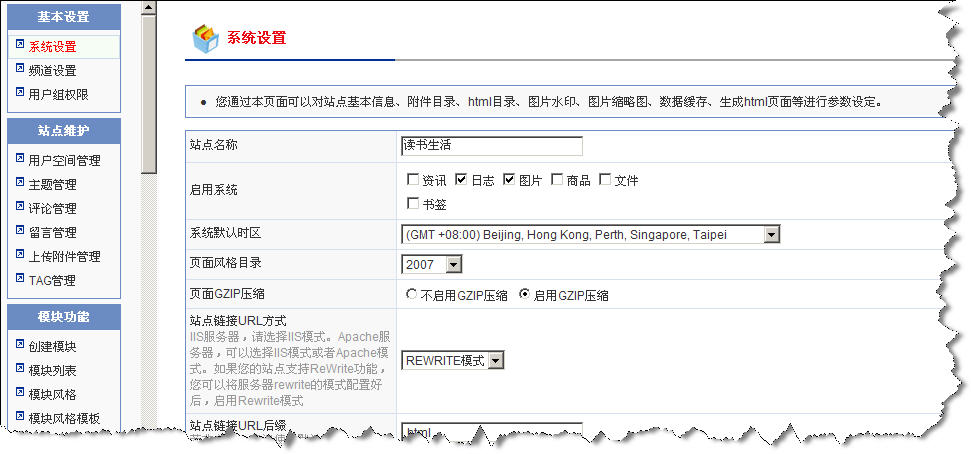Click the 站点名称 text field

tap(490, 146)
